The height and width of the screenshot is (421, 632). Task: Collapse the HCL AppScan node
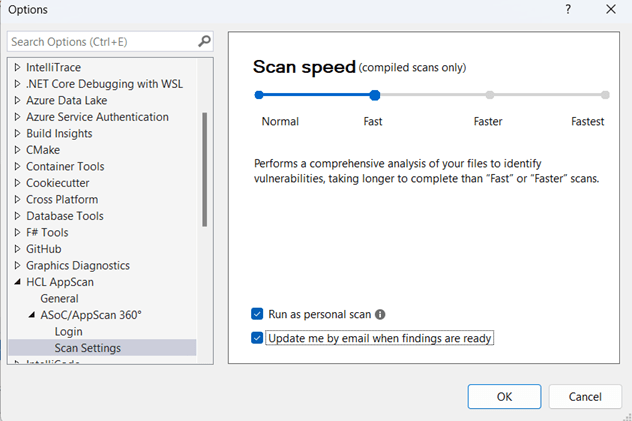[x=17, y=282]
